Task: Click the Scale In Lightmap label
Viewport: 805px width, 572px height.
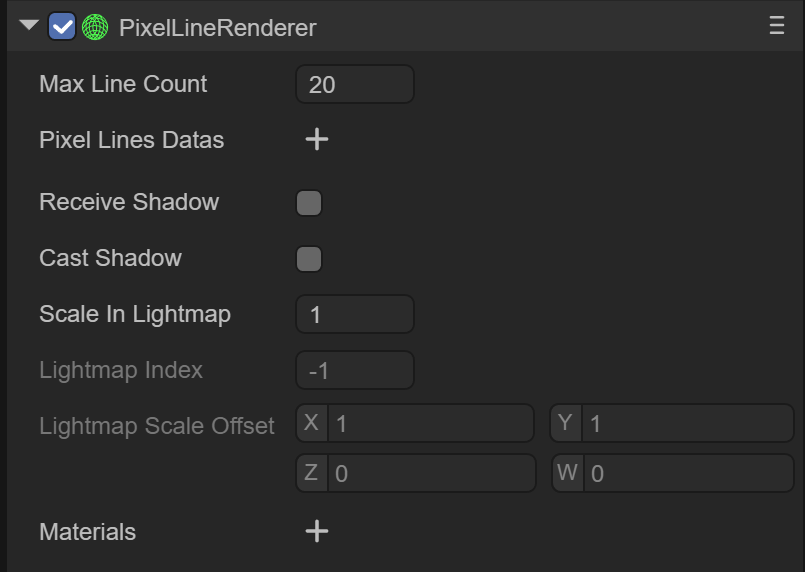Action: tap(135, 314)
